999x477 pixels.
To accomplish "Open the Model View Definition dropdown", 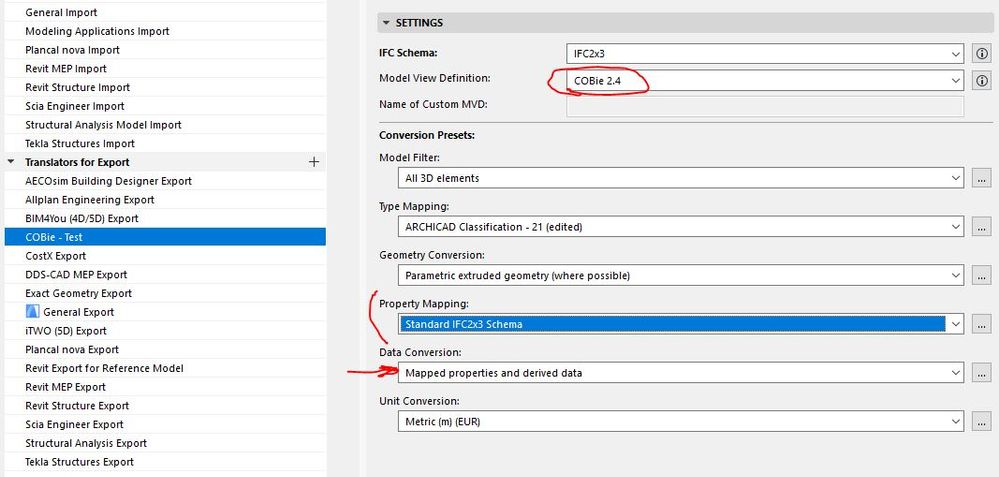I will 765,80.
